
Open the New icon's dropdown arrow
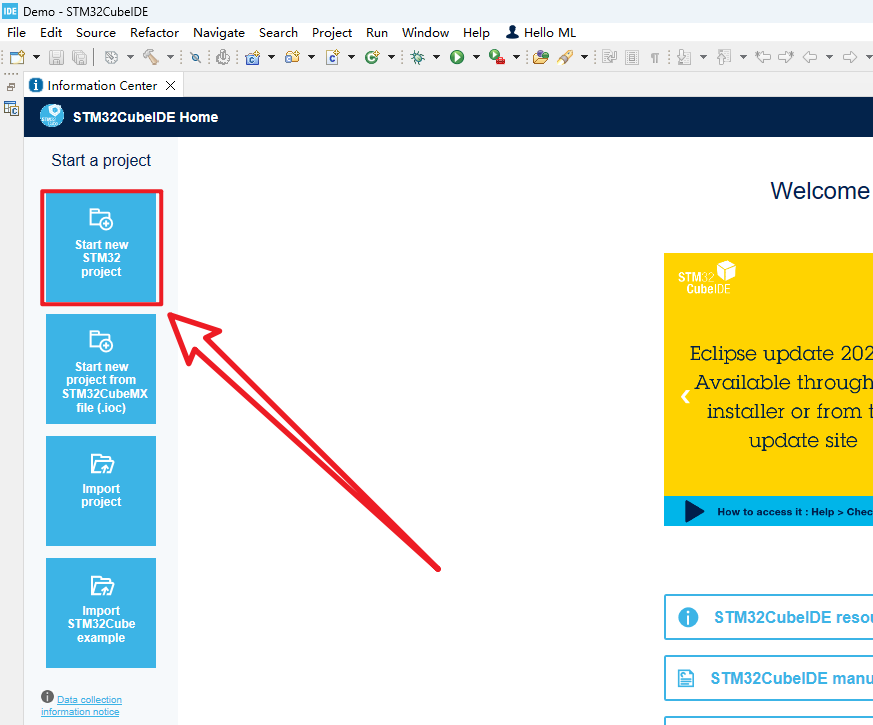(36, 57)
